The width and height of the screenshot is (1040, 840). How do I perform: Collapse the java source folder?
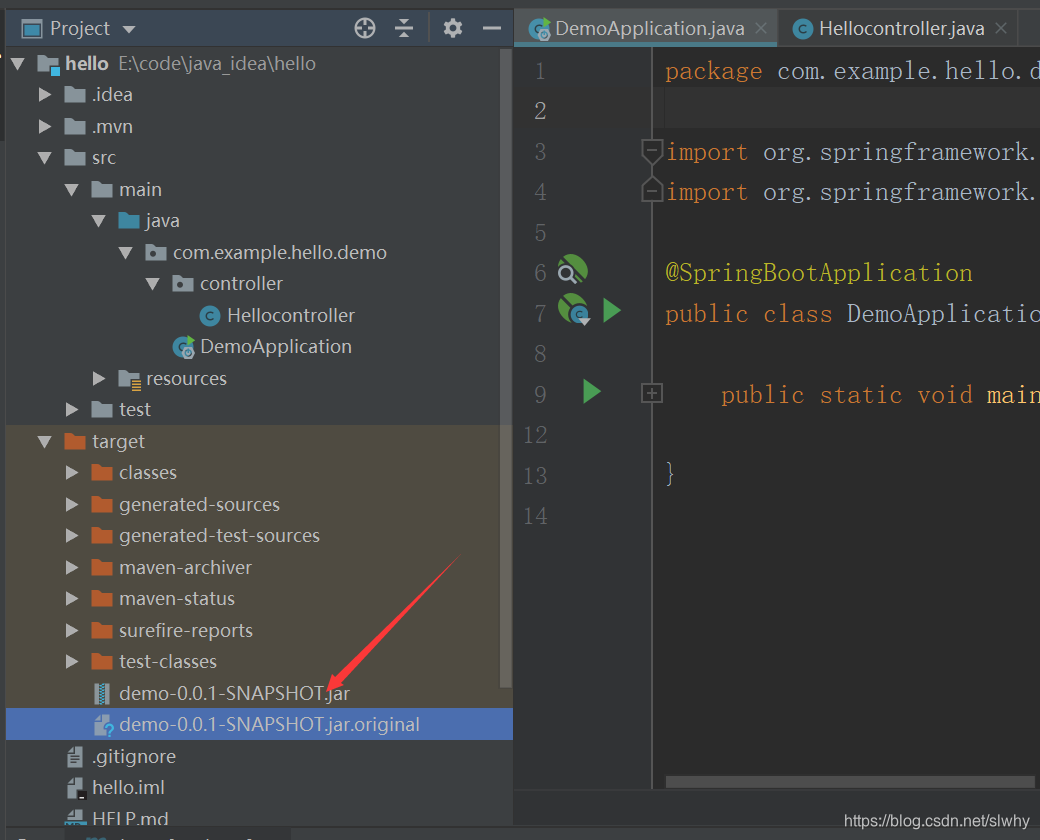[x=99, y=221]
